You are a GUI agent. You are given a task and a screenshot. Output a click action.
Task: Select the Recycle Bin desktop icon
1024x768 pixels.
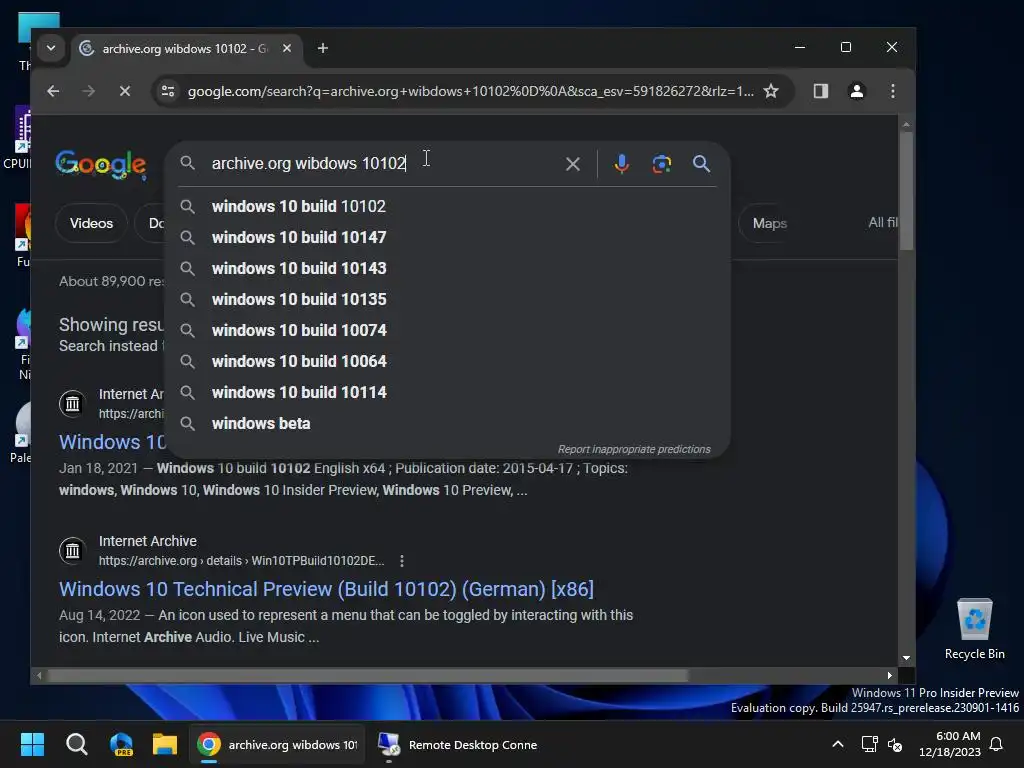pos(974,630)
